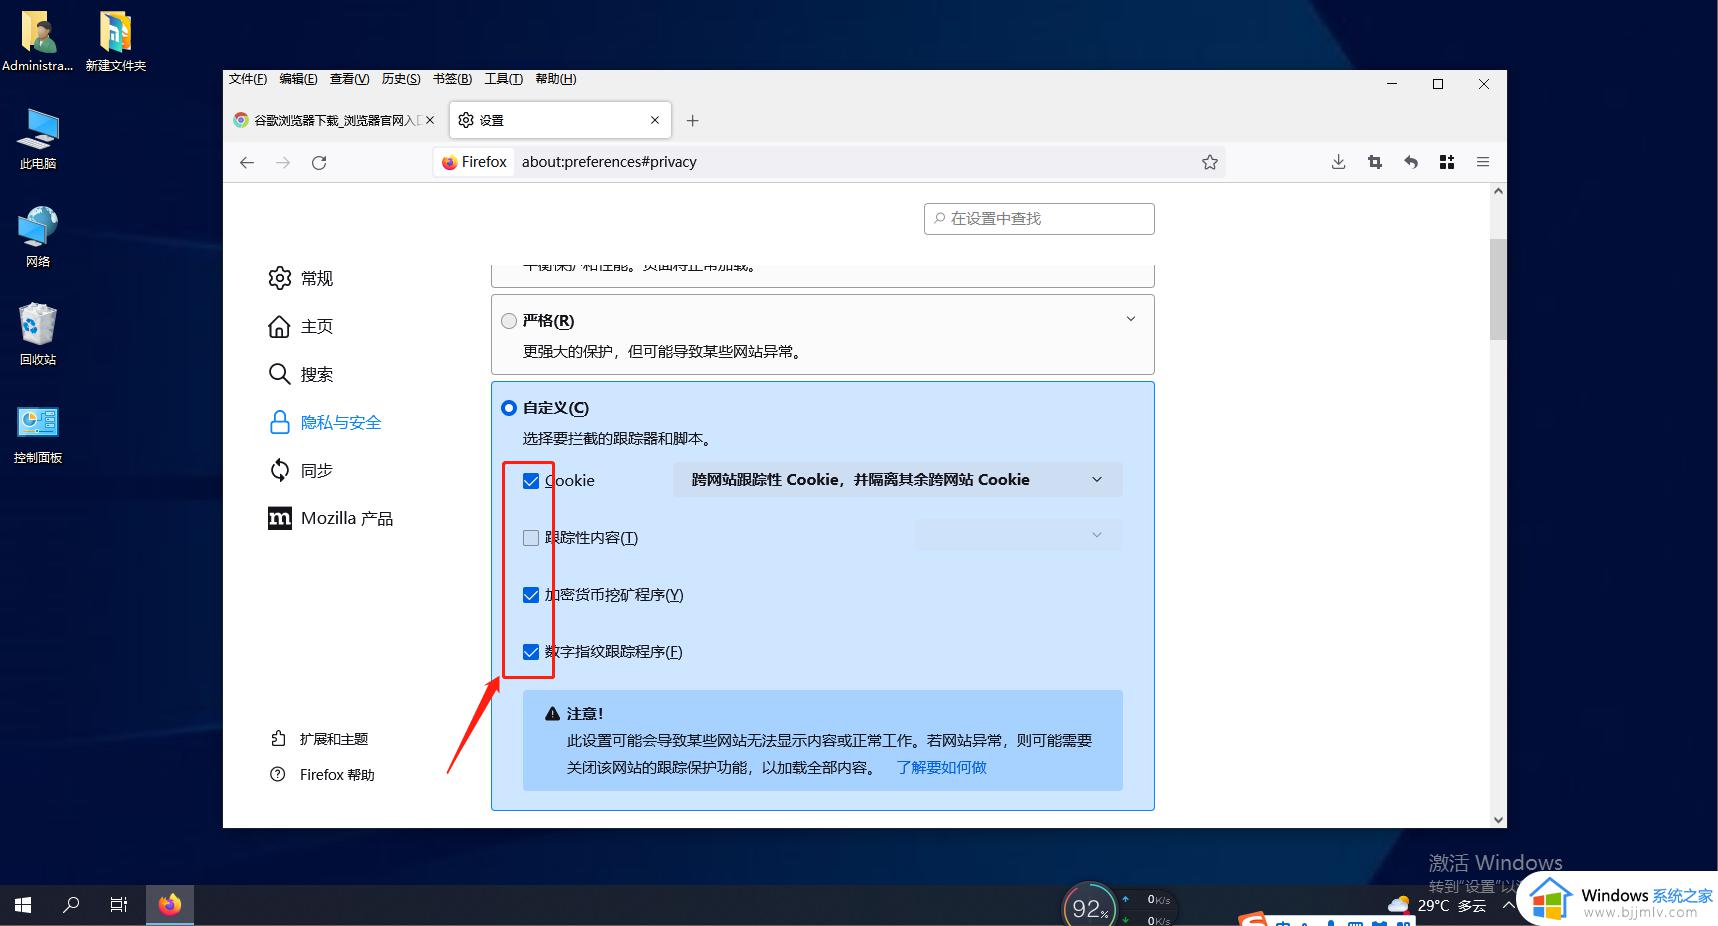Image resolution: width=1718 pixels, height=926 pixels.
Task: Go back to the previous page
Action: [x=247, y=162]
